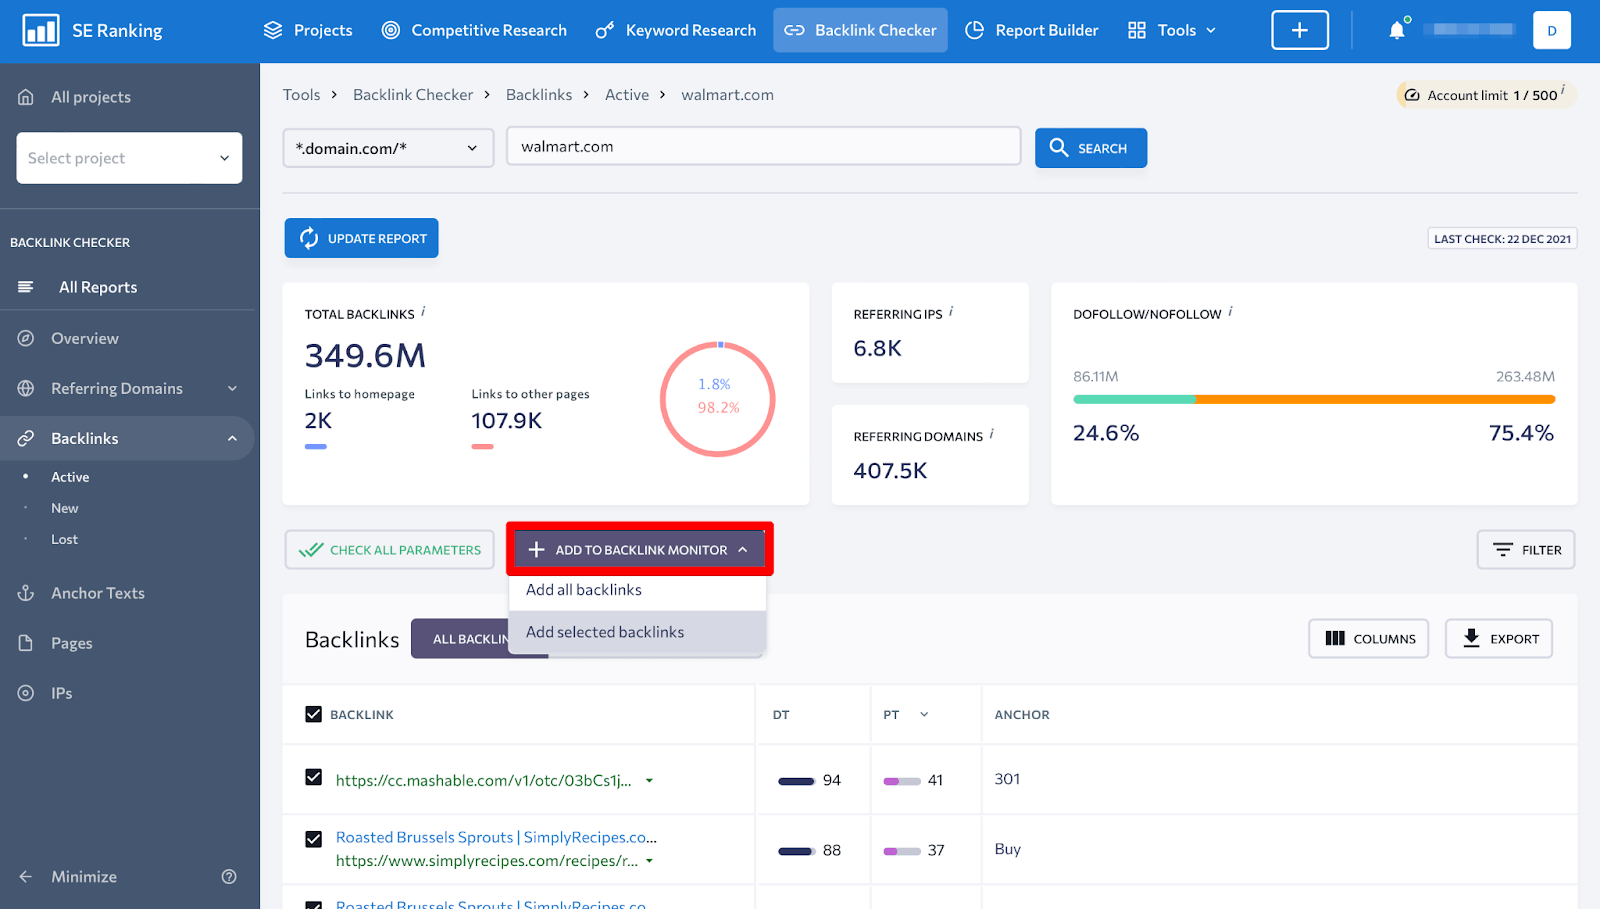Viewport: 1600px width, 909px height.
Task: Click the Update Report button
Action: (x=361, y=238)
